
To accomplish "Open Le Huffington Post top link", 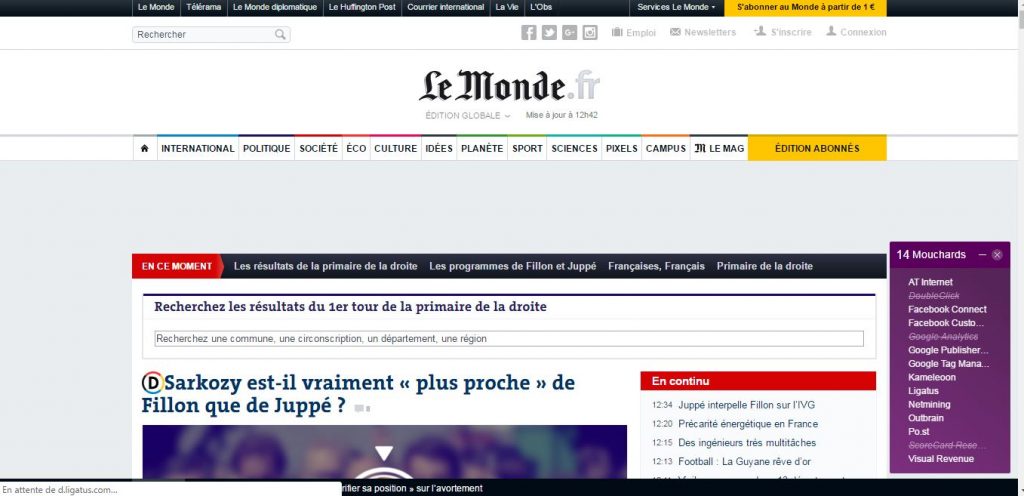I will [x=362, y=7].
